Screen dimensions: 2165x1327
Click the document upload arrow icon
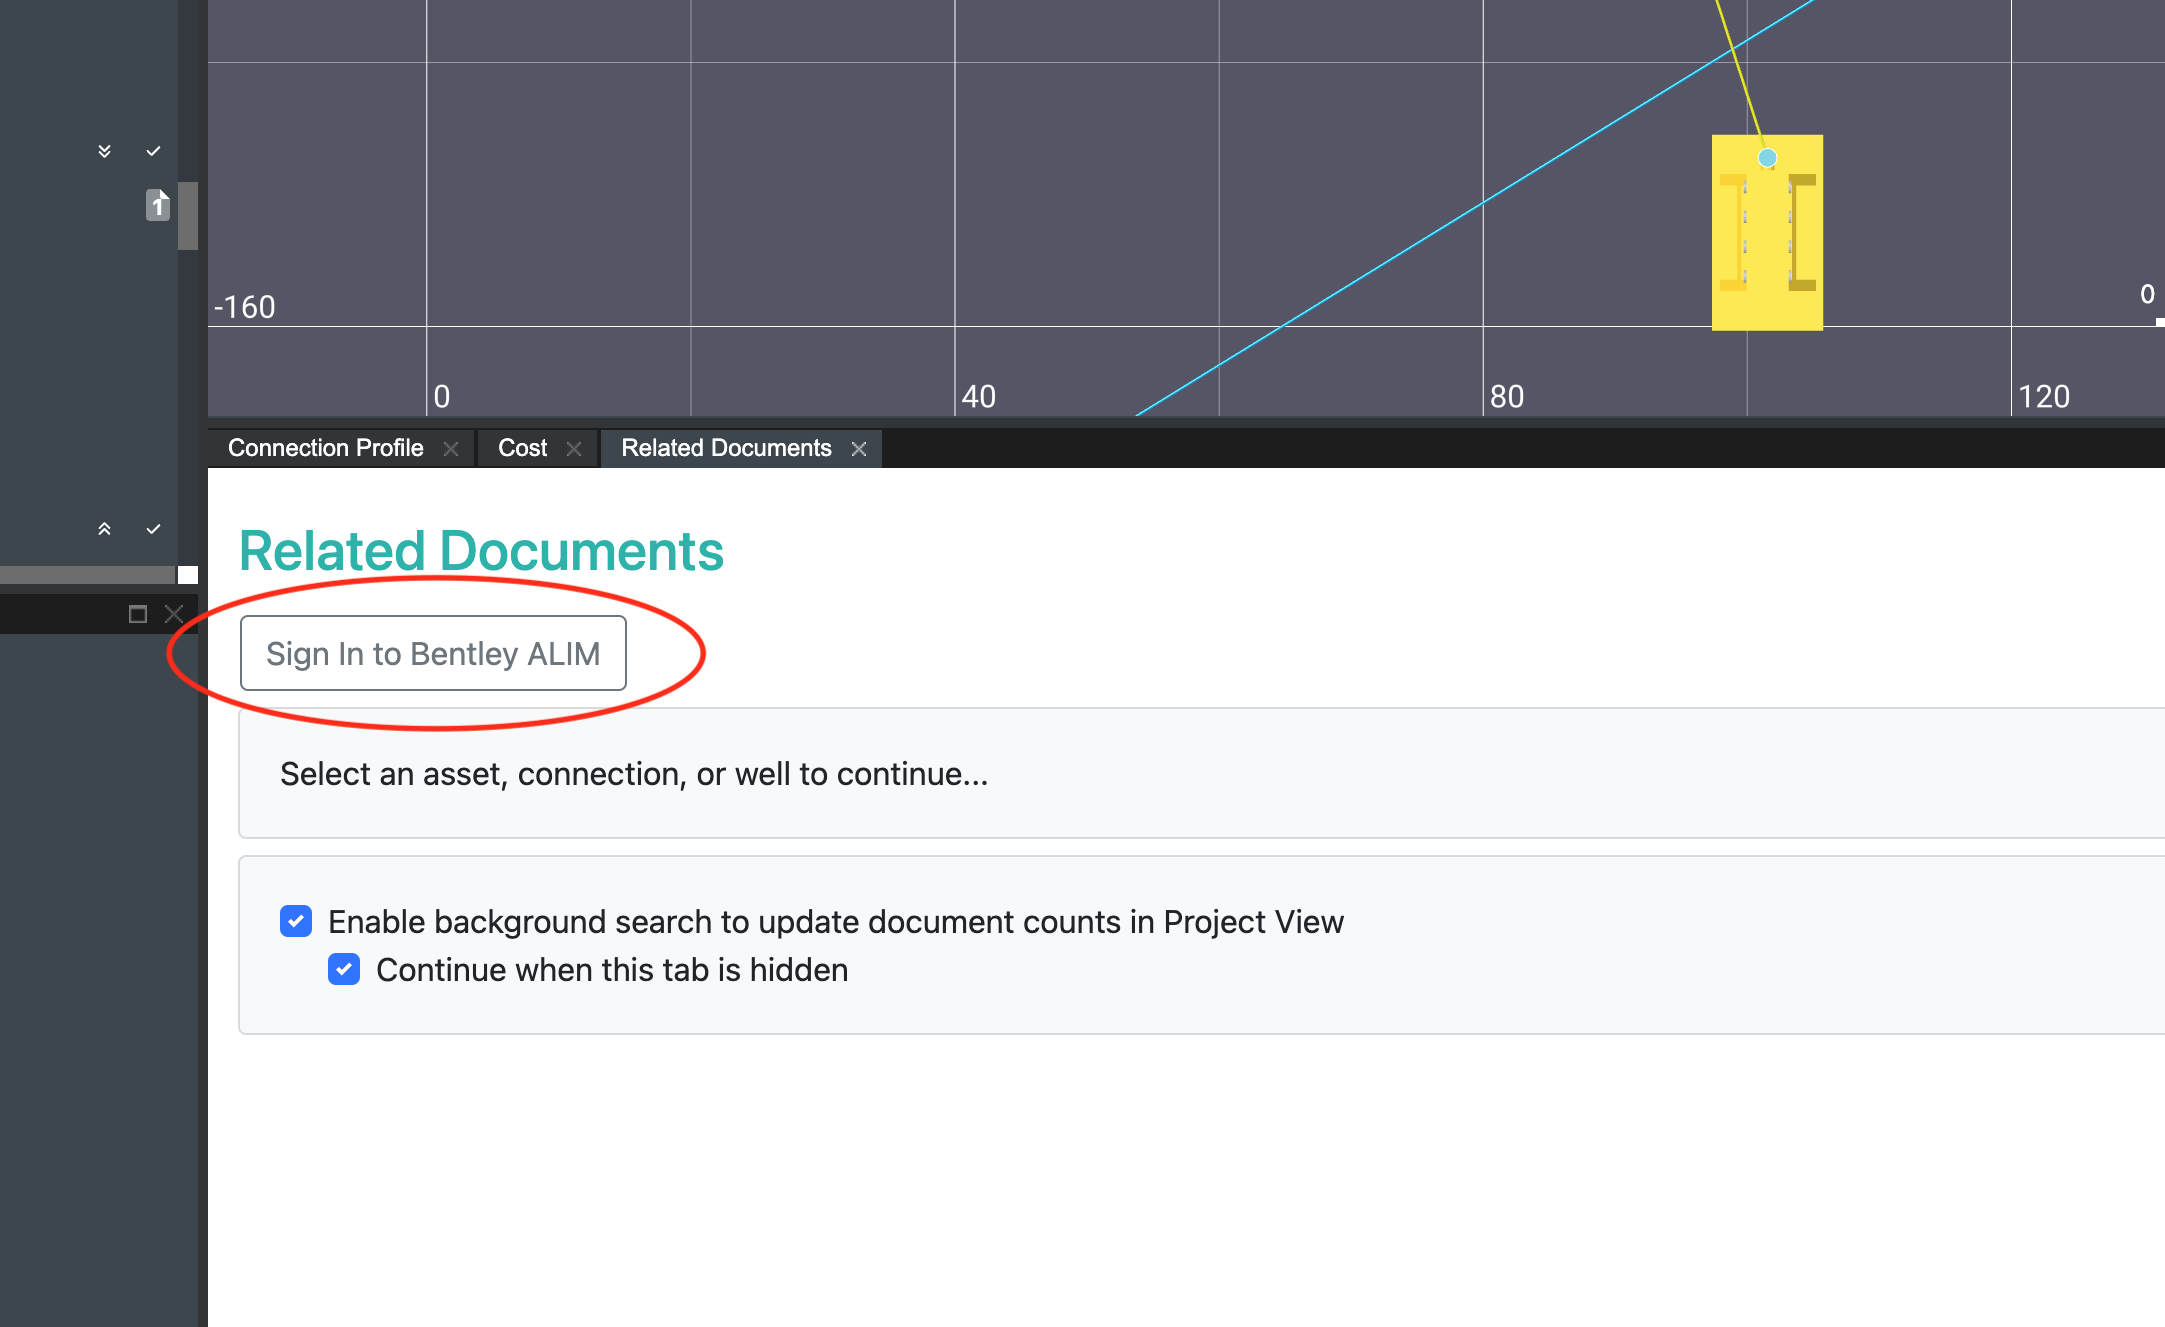(158, 205)
